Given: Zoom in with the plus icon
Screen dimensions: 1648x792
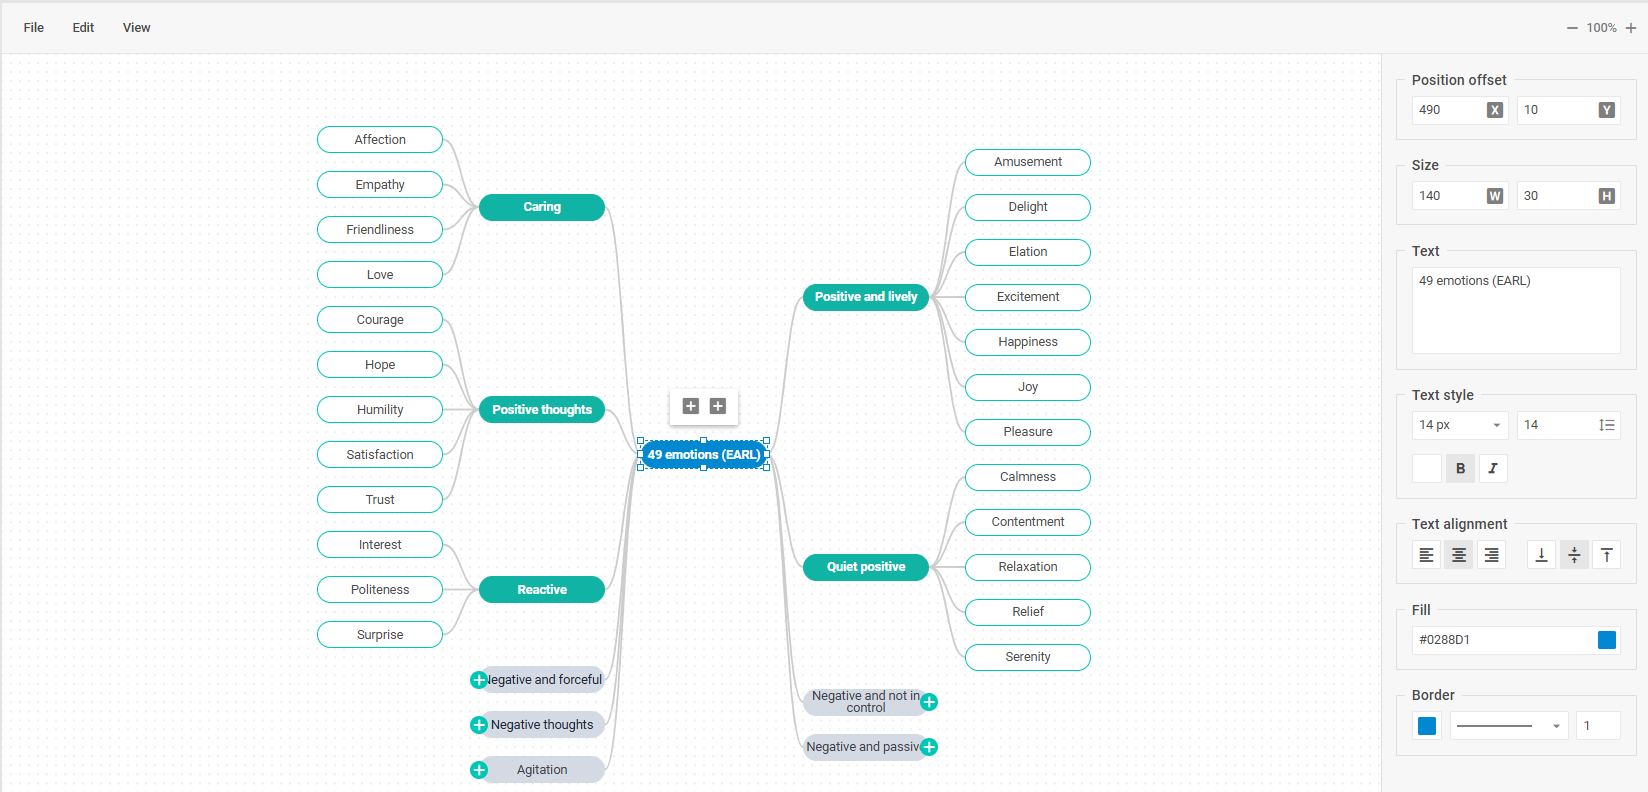Looking at the screenshot, I should 1631,28.
